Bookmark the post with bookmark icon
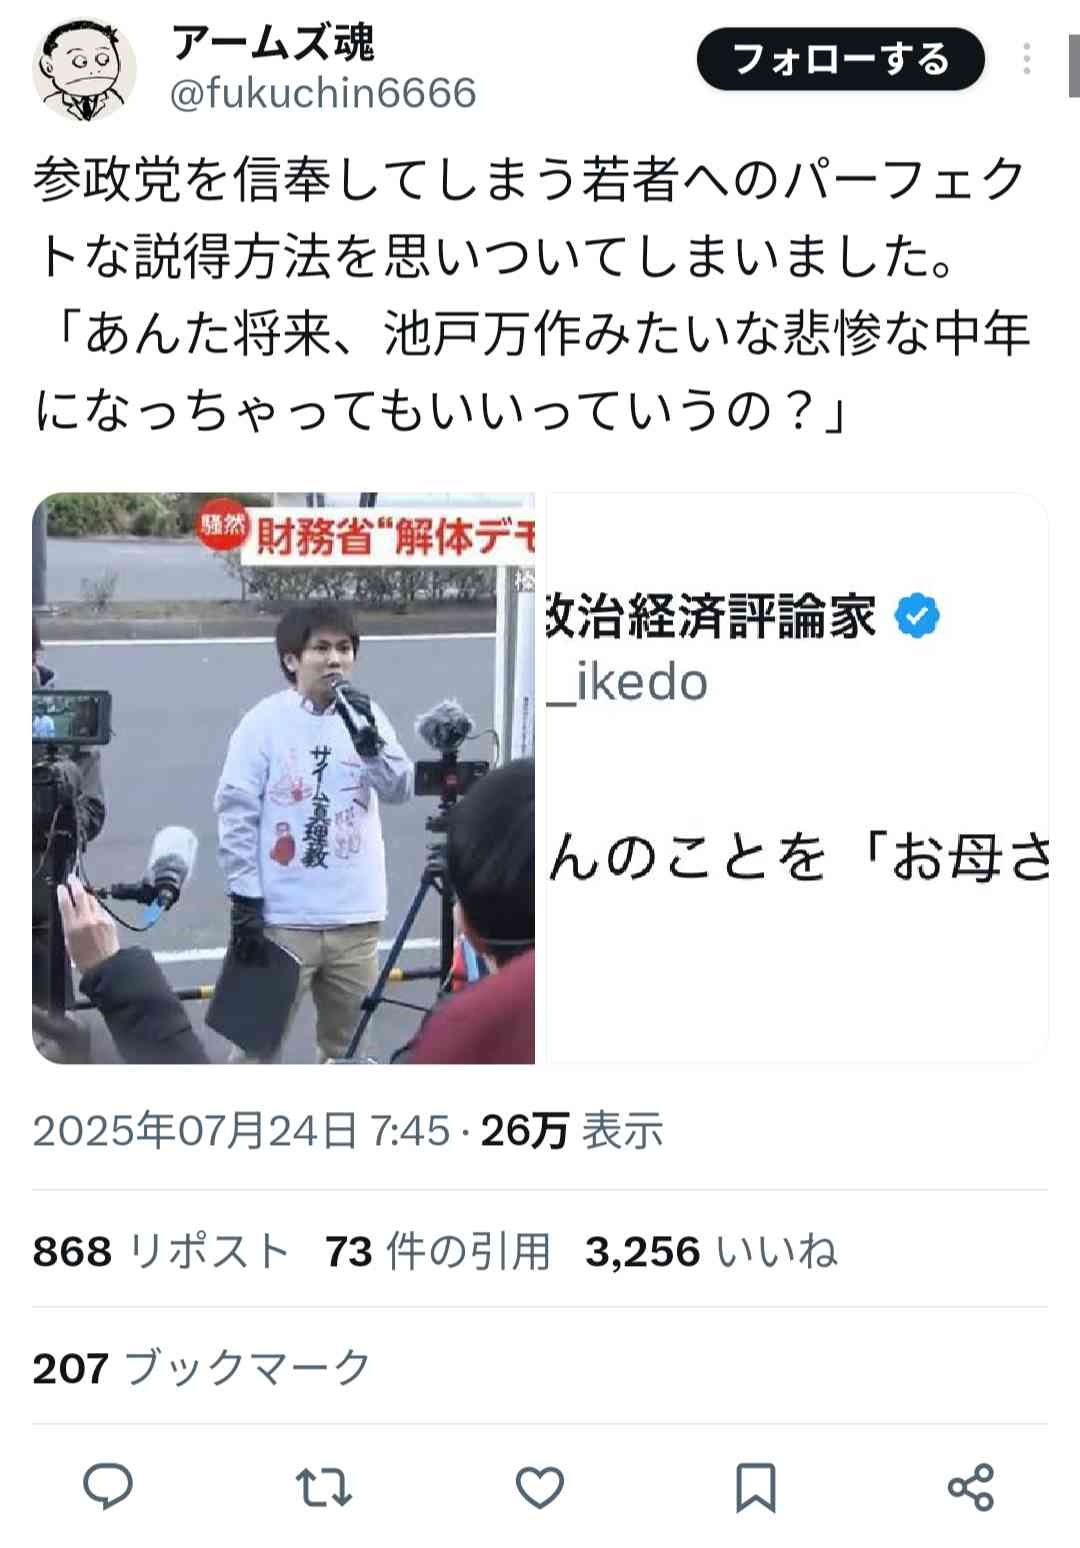The height and width of the screenshot is (1548, 1080). [756, 1487]
